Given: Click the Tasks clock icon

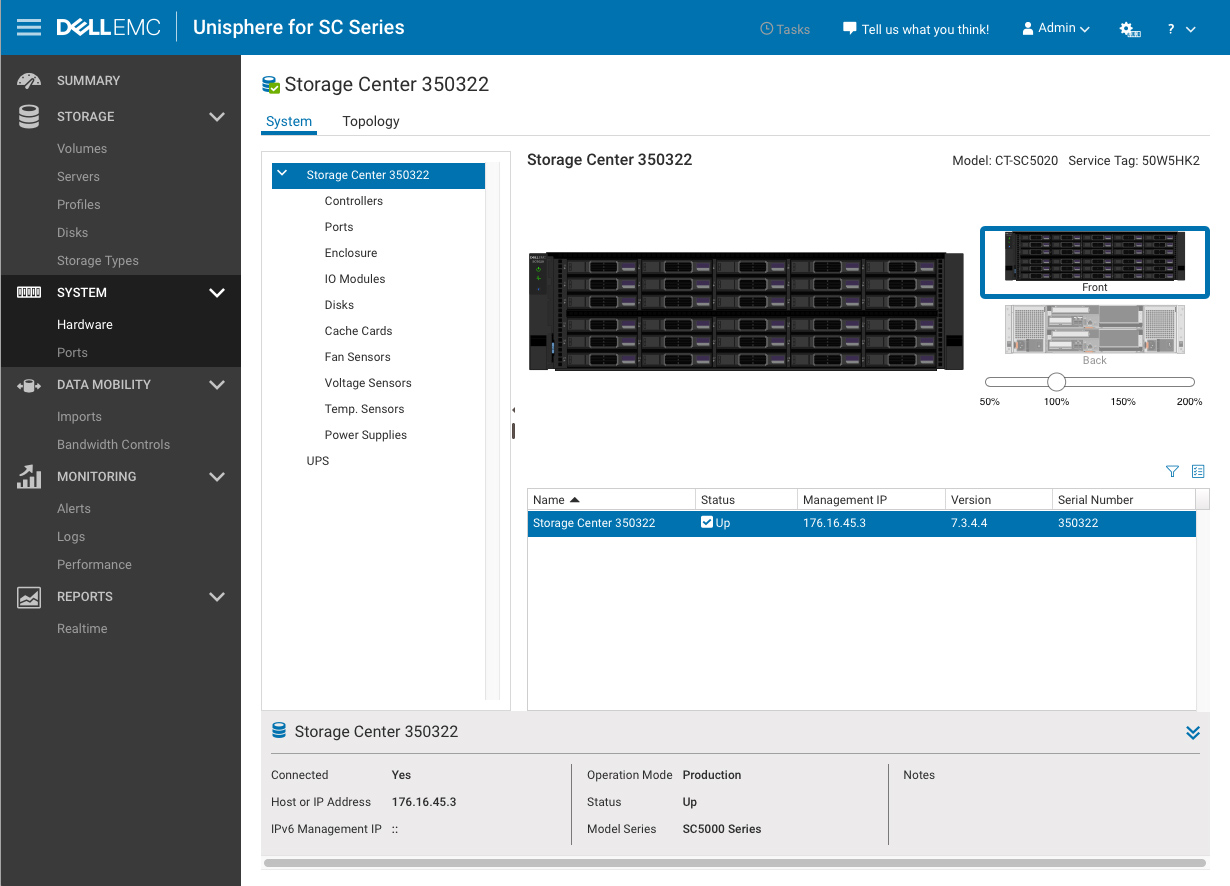Looking at the screenshot, I should pos(767,29).
